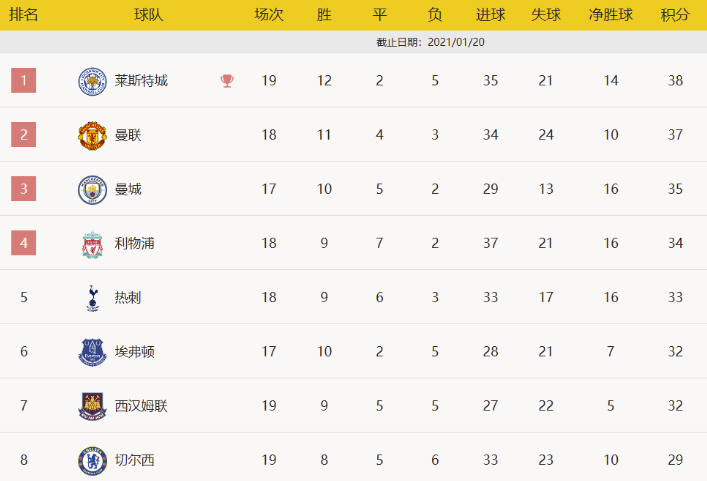The width and height of the screenshot is (707, 481).
Task: Click the West Ham United crest
Action: click(x=92, y=406)
